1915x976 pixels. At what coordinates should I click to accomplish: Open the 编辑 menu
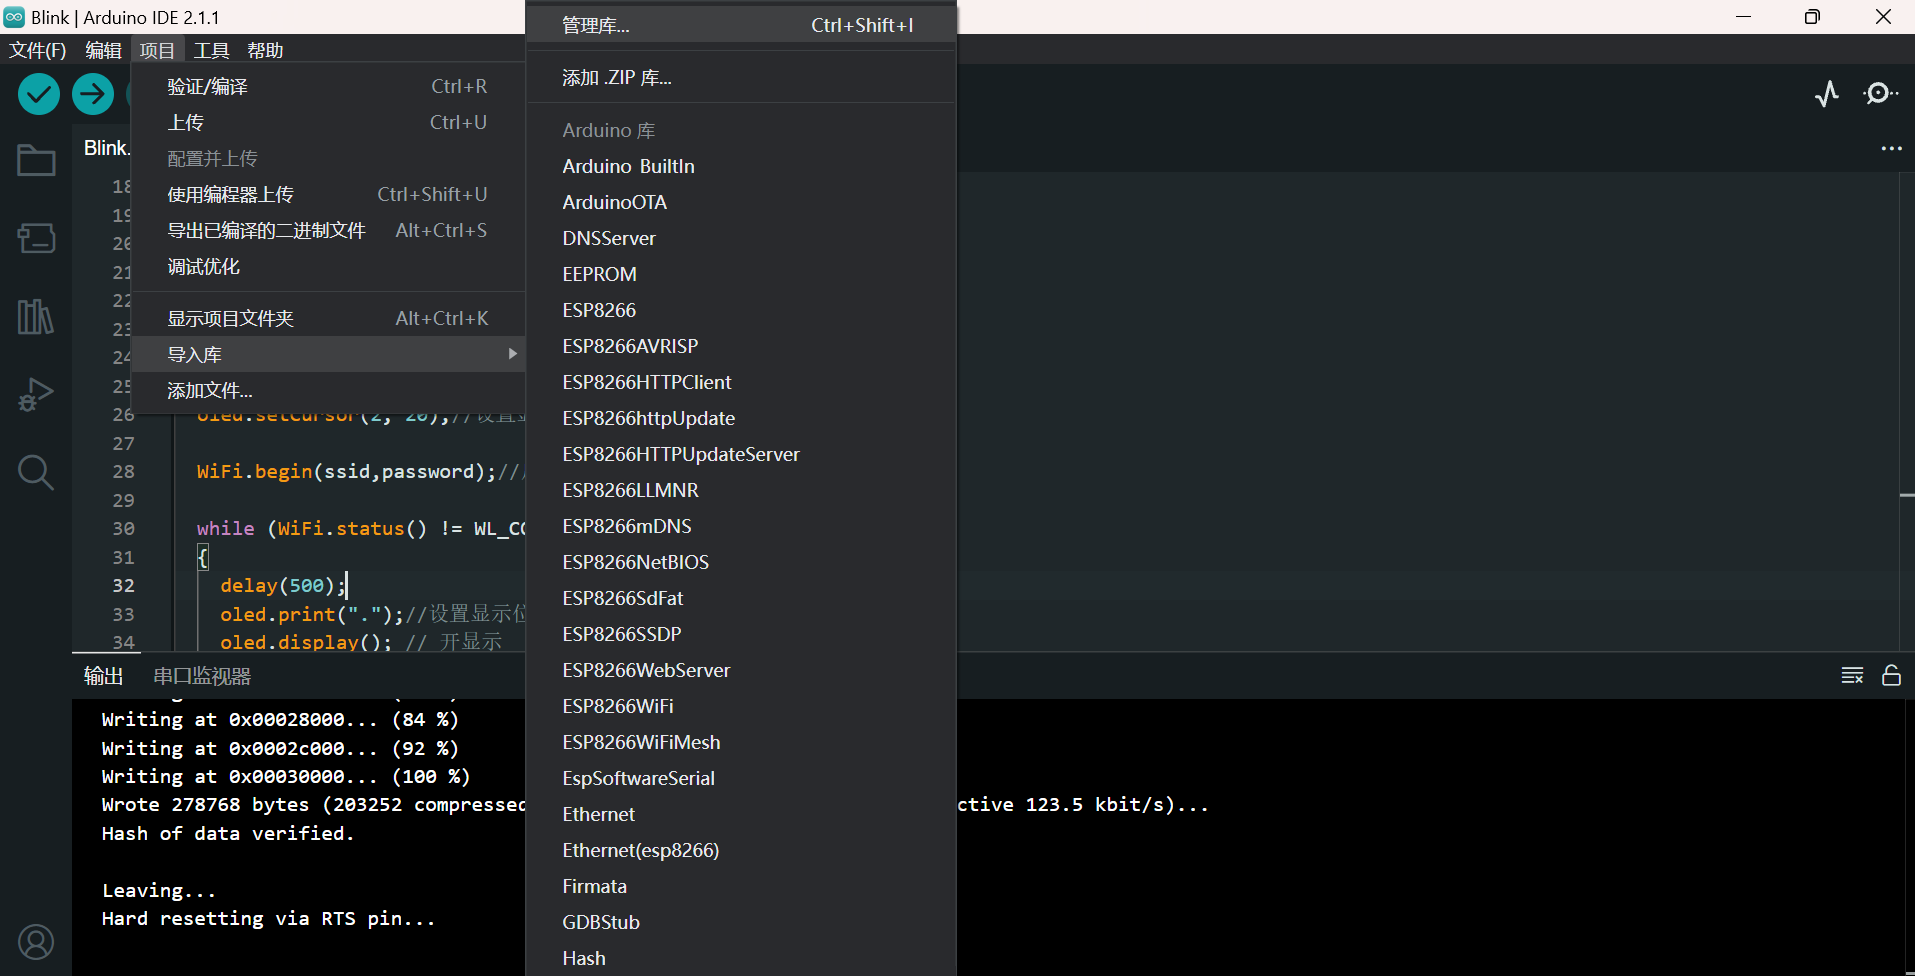104,50
